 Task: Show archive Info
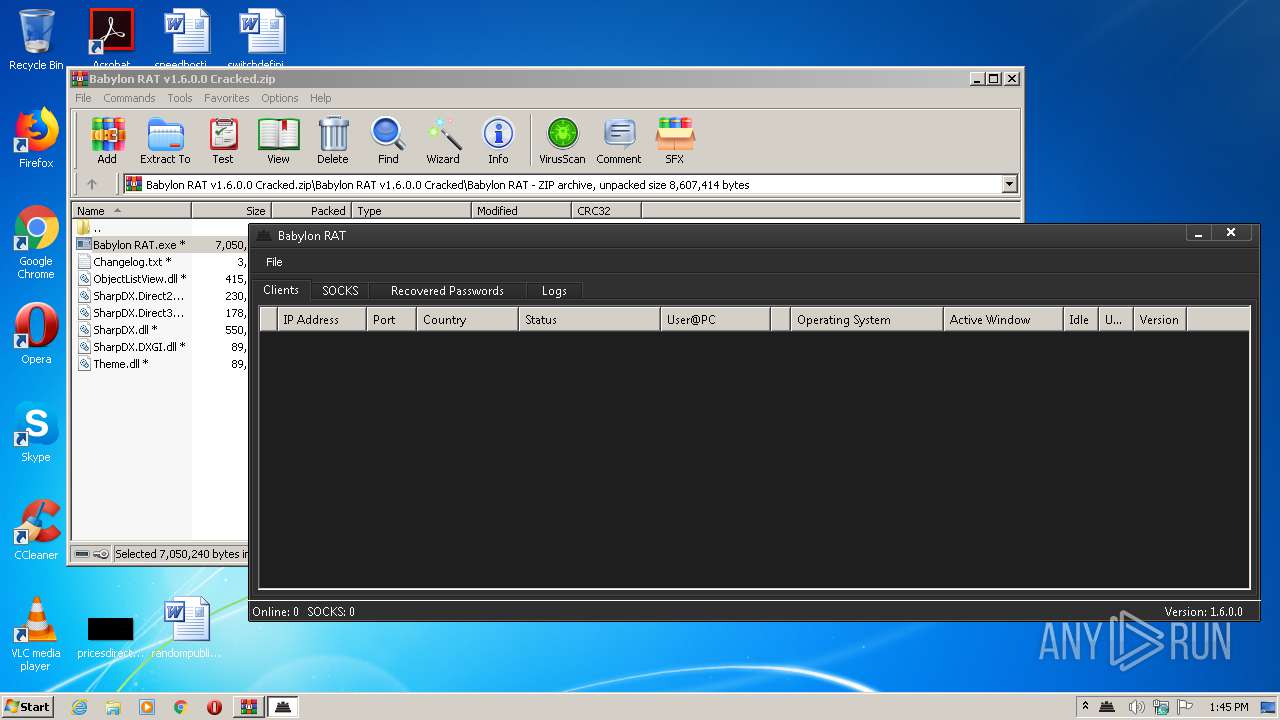[x=498, y=141]
